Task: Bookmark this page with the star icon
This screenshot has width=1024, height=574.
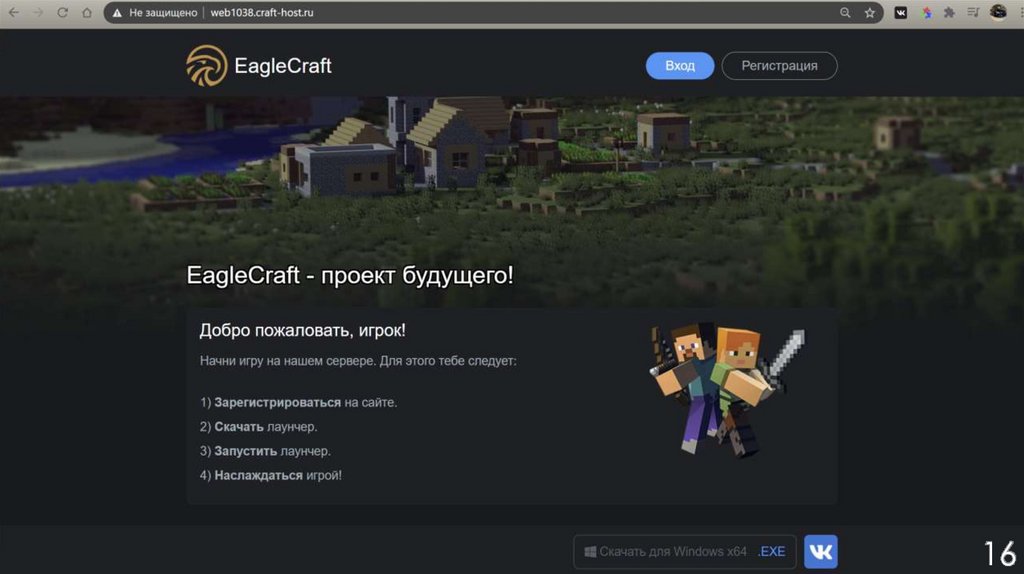Action: coord(869,12)
